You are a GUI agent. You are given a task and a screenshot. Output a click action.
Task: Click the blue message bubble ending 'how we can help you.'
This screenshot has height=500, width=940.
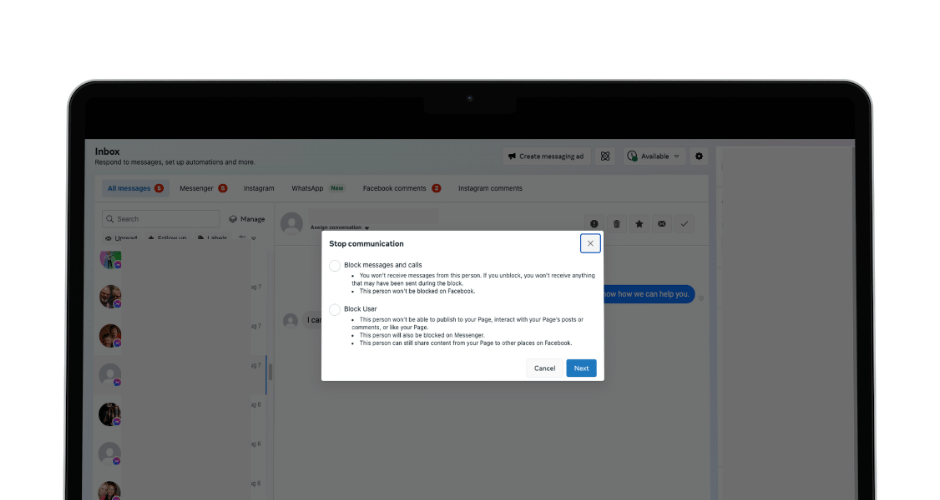[649, 294]
